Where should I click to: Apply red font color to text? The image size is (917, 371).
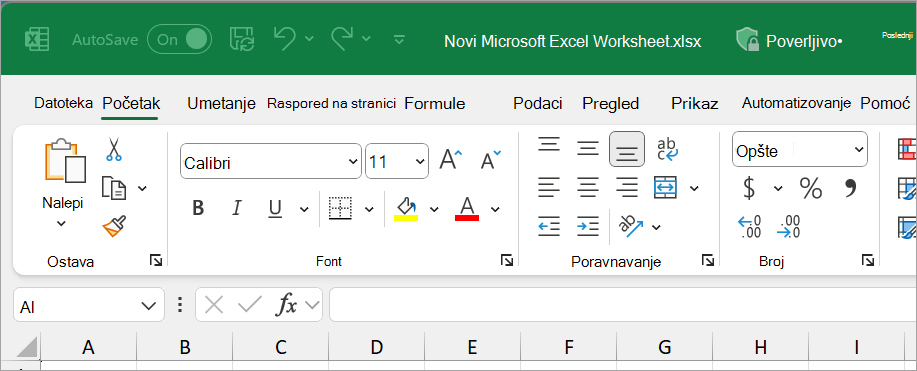click(467, 208)
